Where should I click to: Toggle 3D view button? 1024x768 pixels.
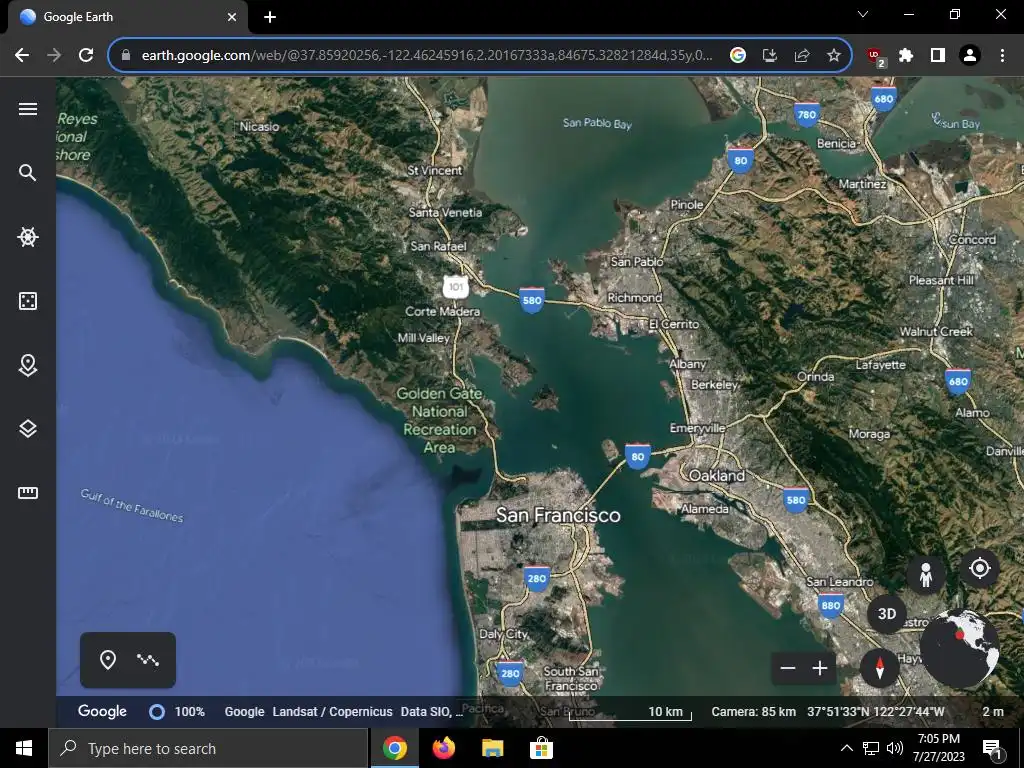pyautogui.click(x=886, y=614)
